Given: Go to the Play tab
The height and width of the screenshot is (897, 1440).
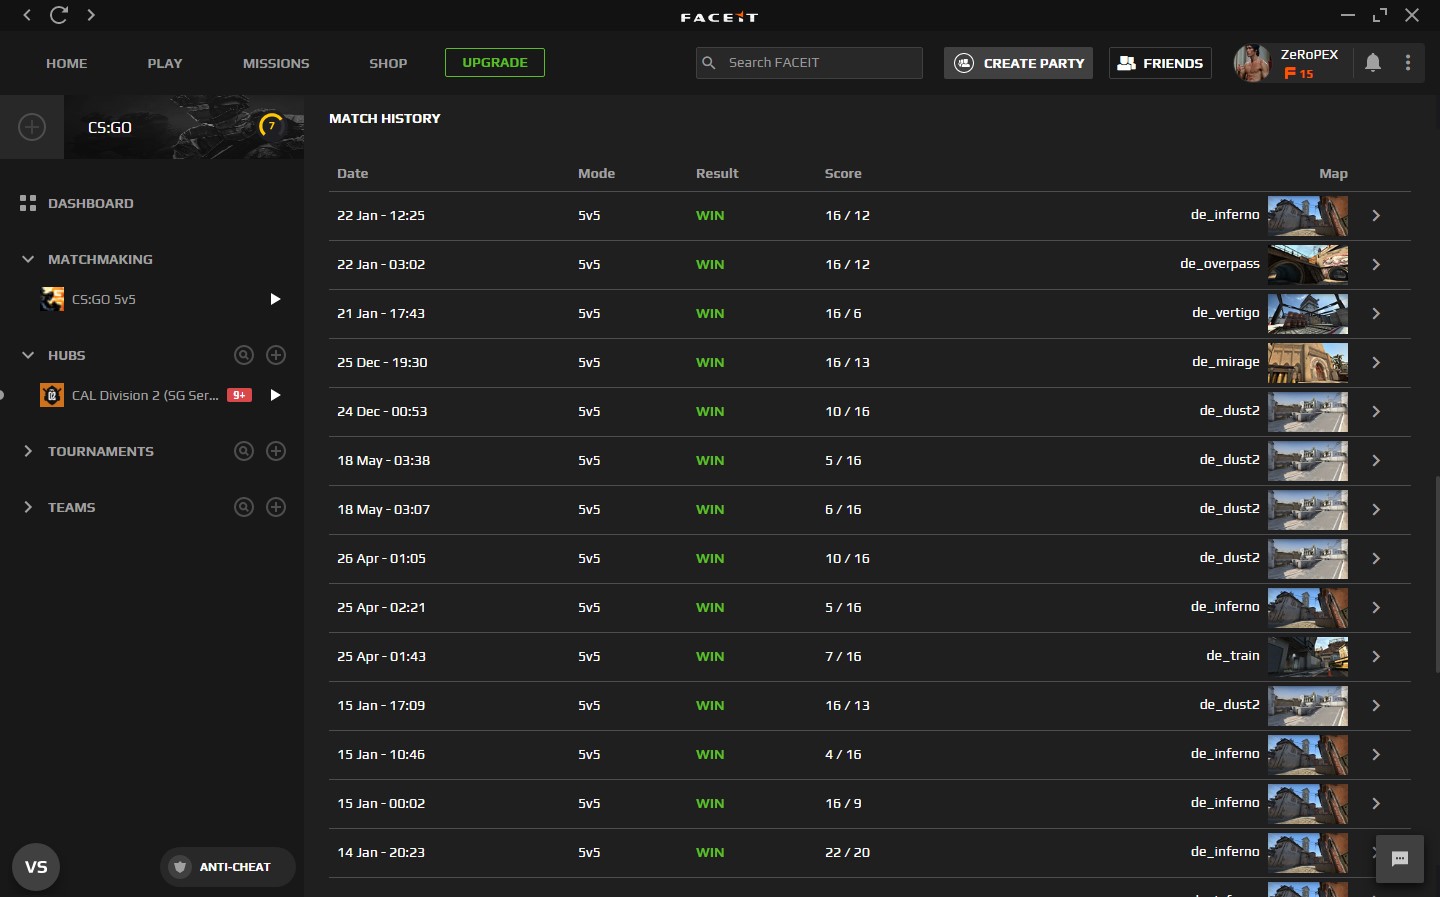Looking at the screenshot, I should coord(165,63).
